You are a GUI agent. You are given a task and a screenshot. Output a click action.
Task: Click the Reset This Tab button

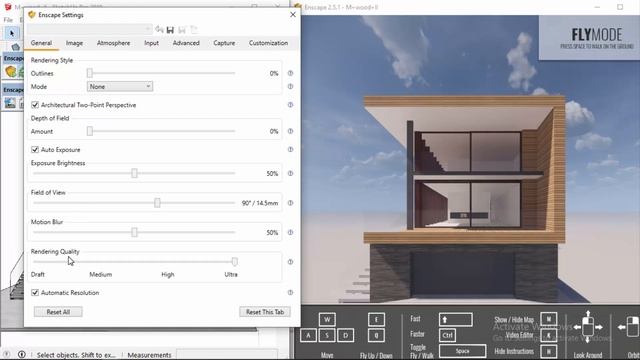(265, 312)
